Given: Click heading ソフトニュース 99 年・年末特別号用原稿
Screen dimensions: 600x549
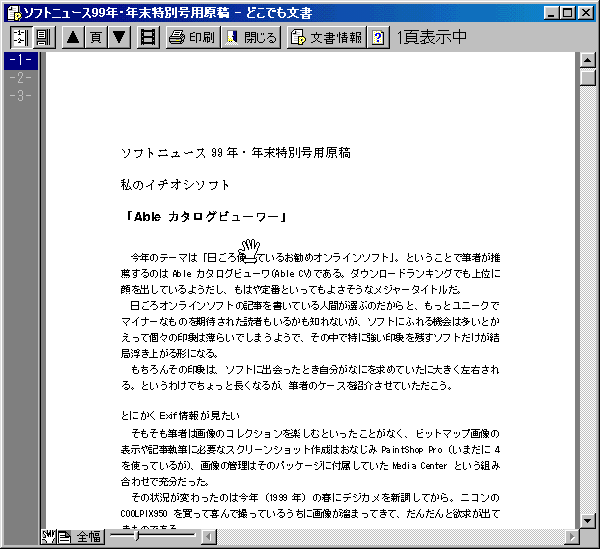Looking at the screenshot, I should [x=236, y=153].
